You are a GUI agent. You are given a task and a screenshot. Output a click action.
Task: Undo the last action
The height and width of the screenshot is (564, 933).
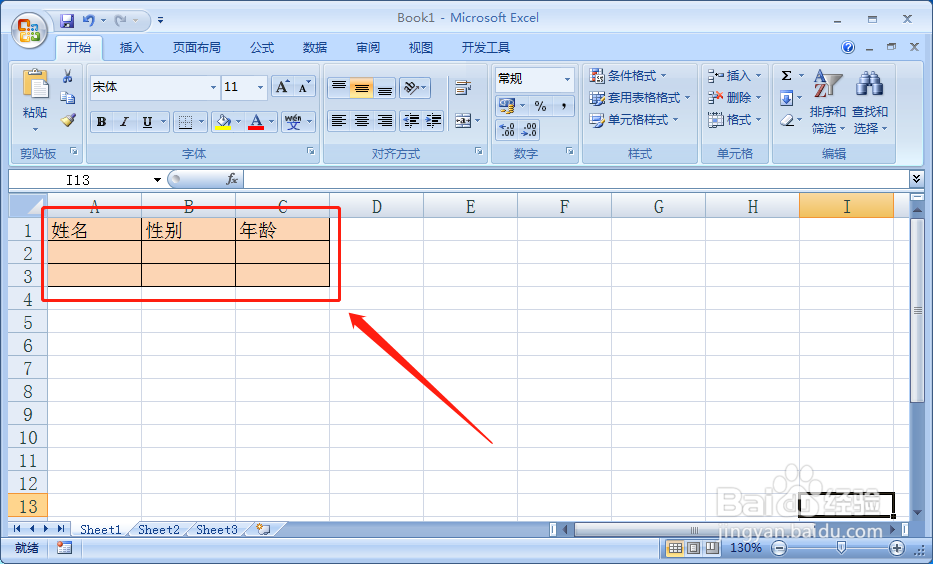89,20
